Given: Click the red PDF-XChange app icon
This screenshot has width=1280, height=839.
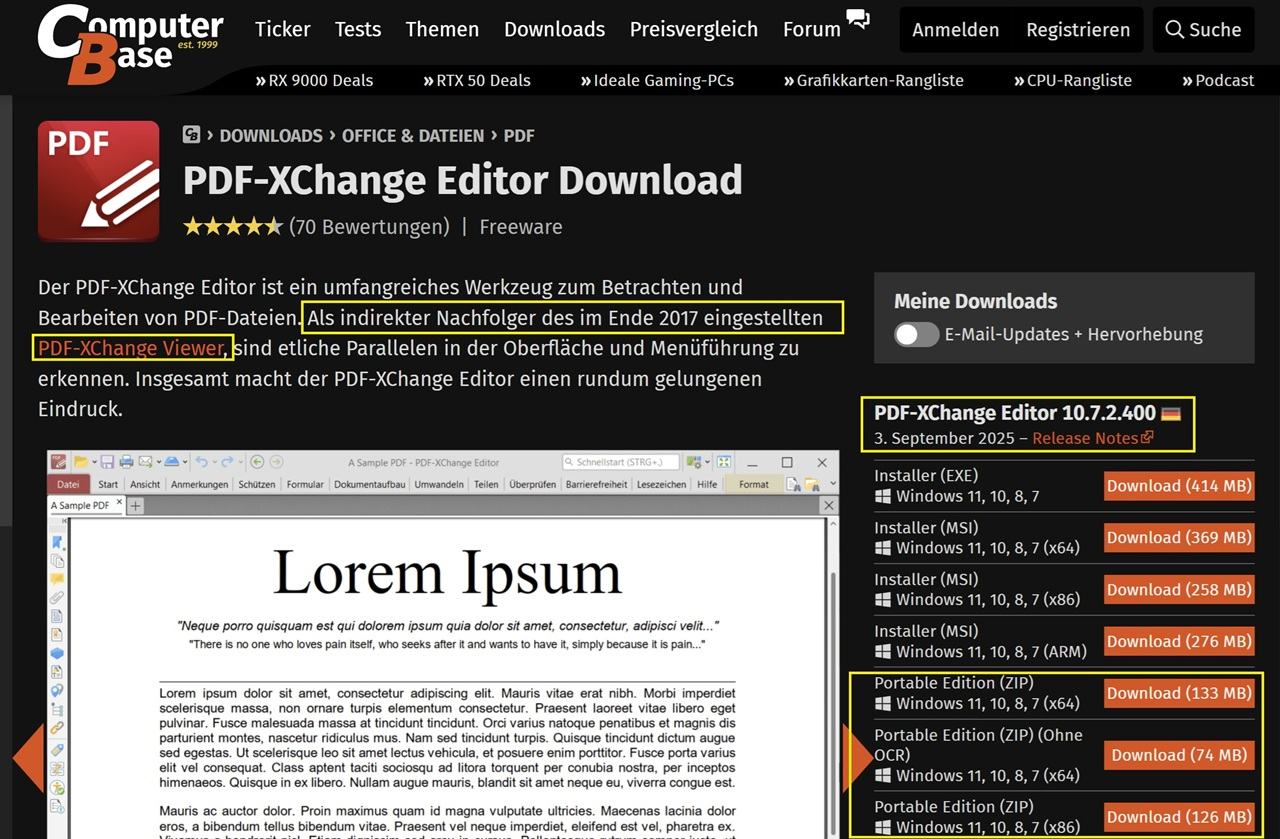Looking at the screenshot, I should [x=98, y=181].
